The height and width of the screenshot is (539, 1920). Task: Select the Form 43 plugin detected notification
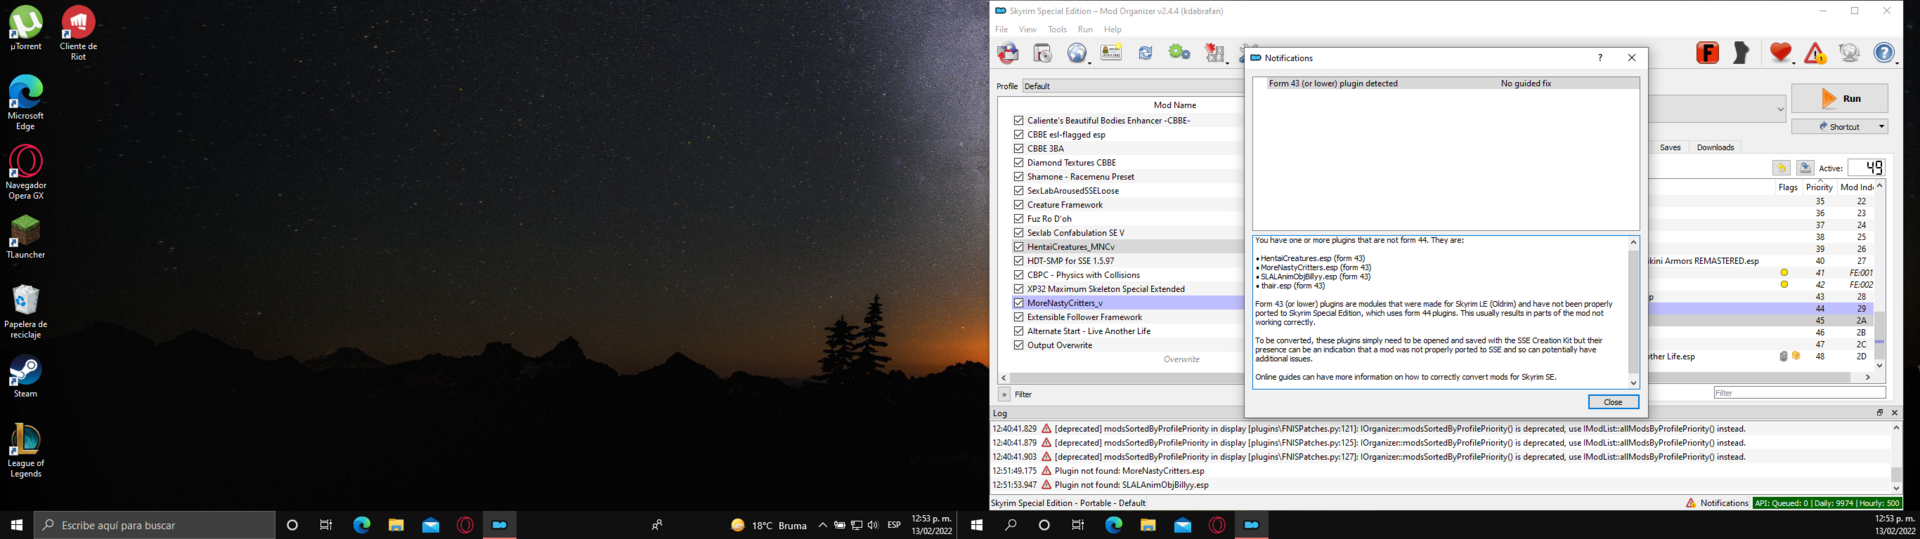1446,83
